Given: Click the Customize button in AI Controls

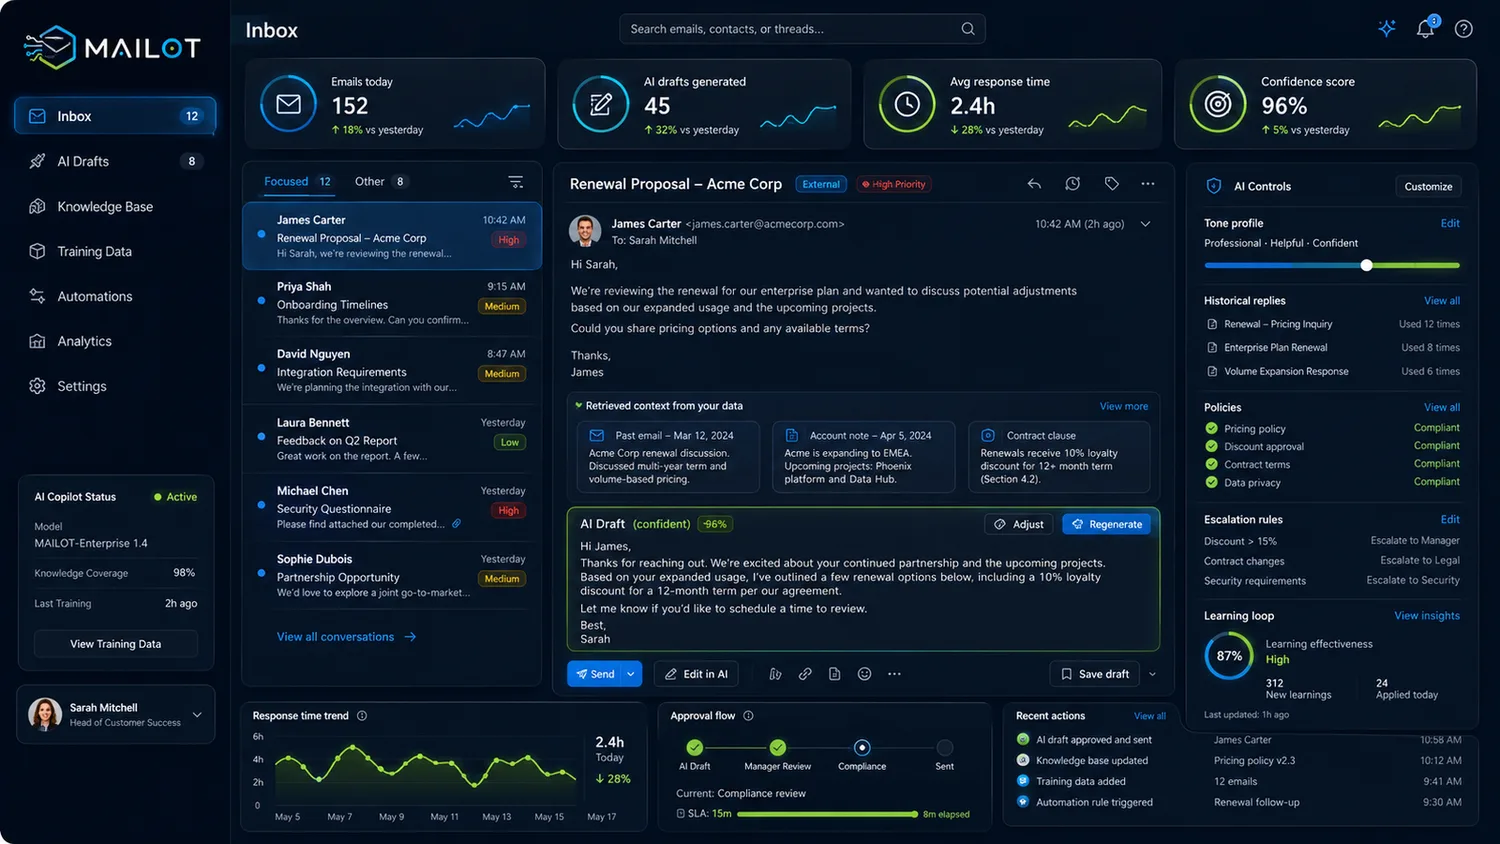Looking at the screenshot, I should tap(1428, 187).
